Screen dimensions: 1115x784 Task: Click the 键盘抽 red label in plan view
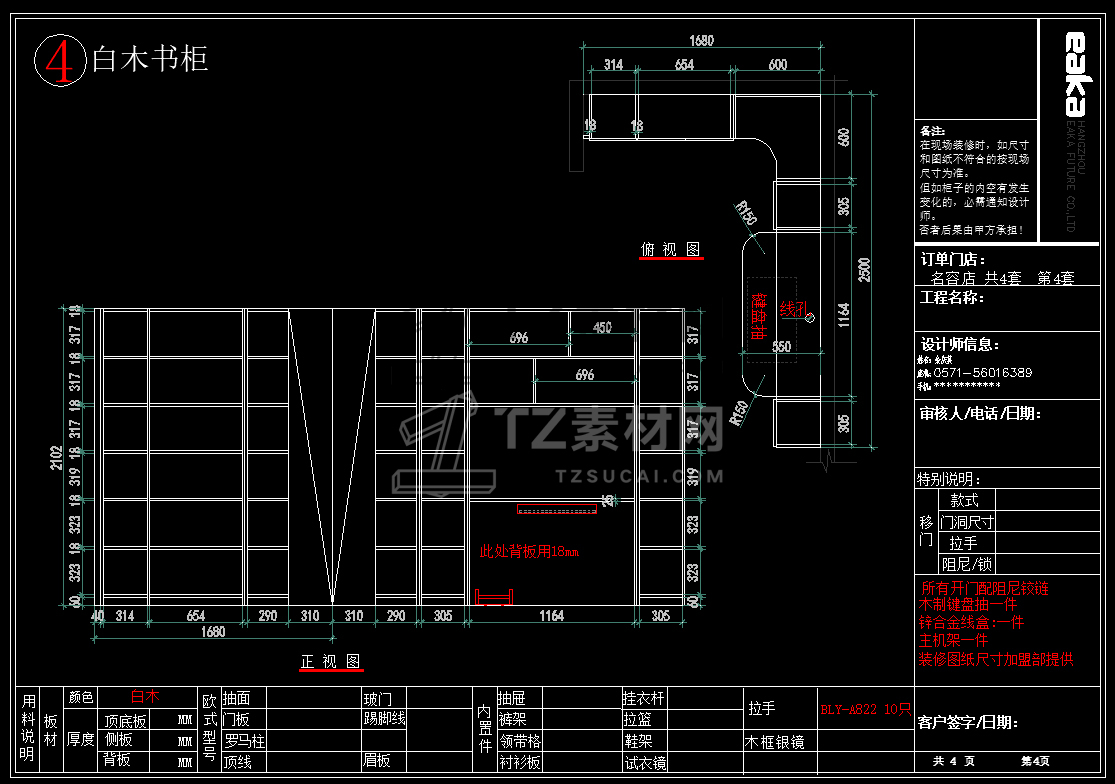759,316
